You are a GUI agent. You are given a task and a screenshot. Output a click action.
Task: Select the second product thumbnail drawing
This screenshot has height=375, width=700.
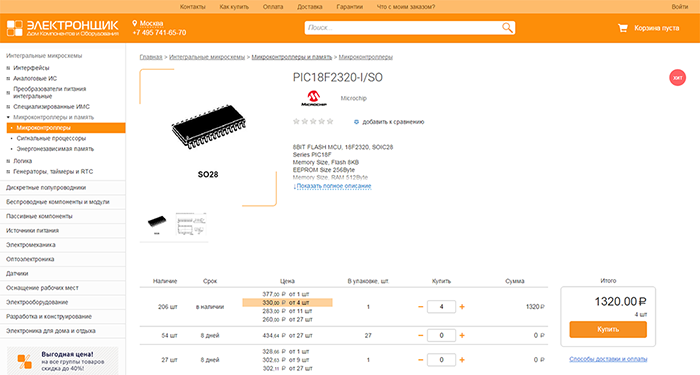[x=191, y=224]
